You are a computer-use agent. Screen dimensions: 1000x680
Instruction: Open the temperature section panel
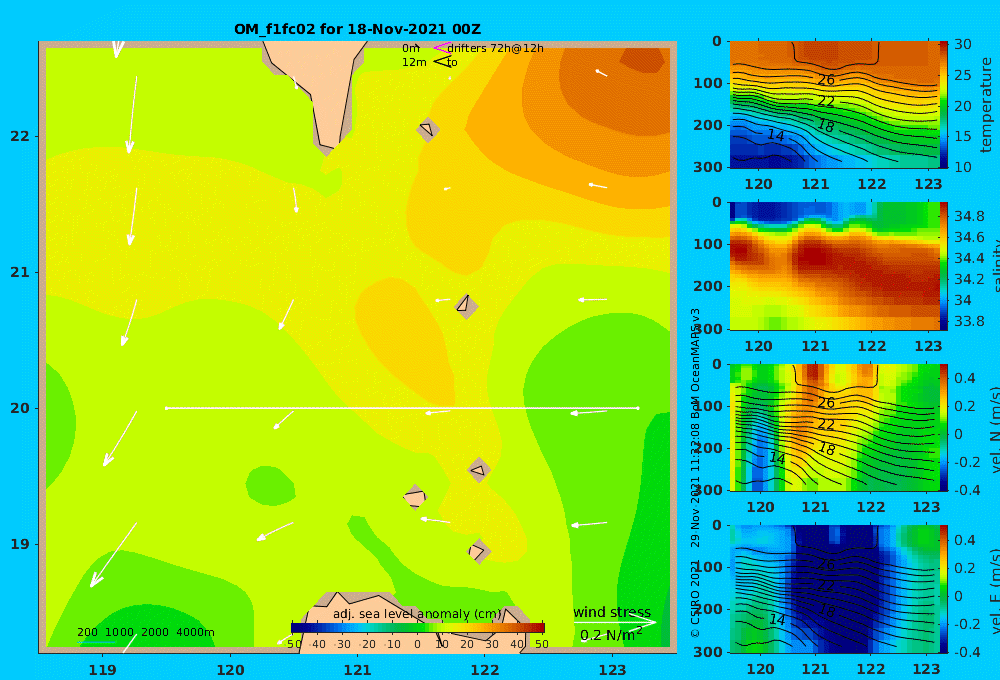[834, 105]
